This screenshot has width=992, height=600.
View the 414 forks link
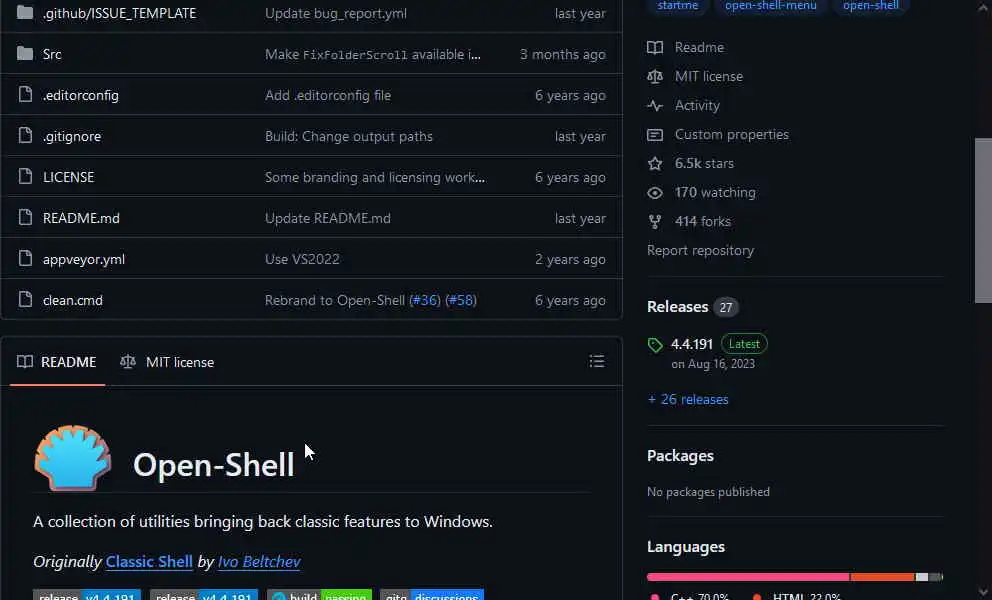pos(703,222)
